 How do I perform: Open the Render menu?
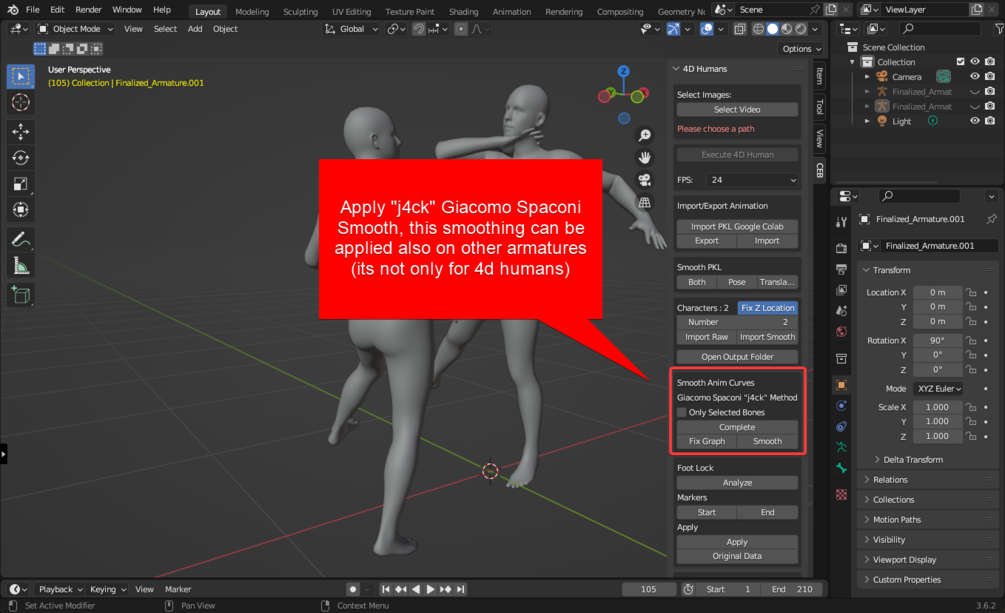click(x=88, y=10)
